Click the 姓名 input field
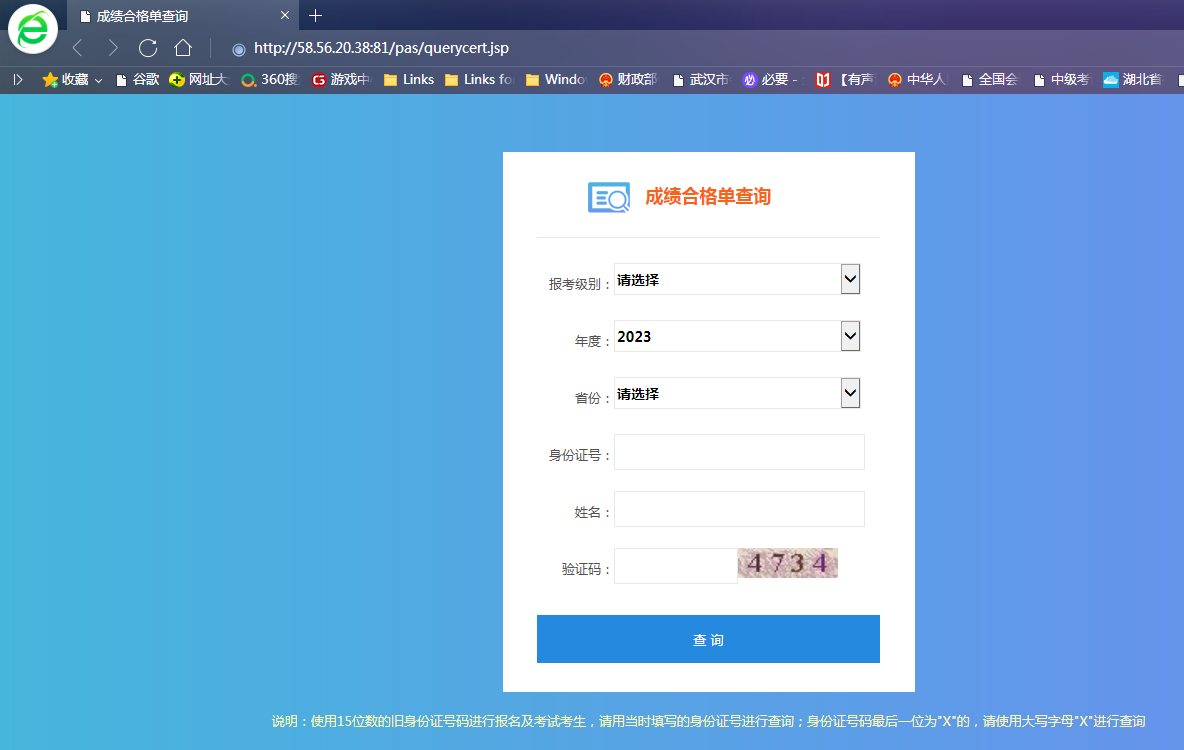This screenshot has height=750, width=1184. click(x=739, y=509)
